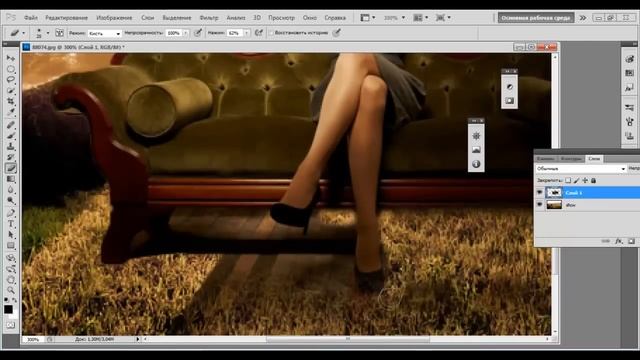
Task: Select the Elliptical Marquee tool
Action: tap(11, 69)
